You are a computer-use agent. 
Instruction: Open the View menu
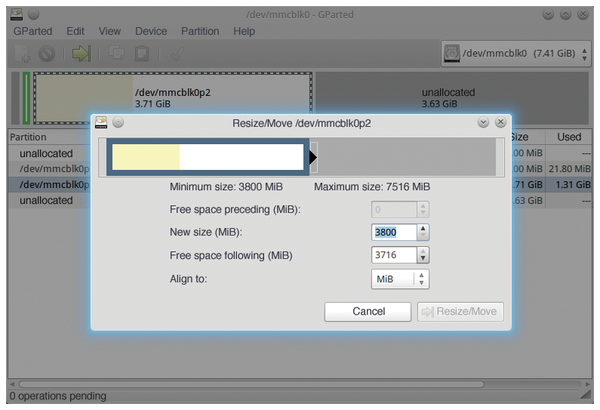click(110, 31)
